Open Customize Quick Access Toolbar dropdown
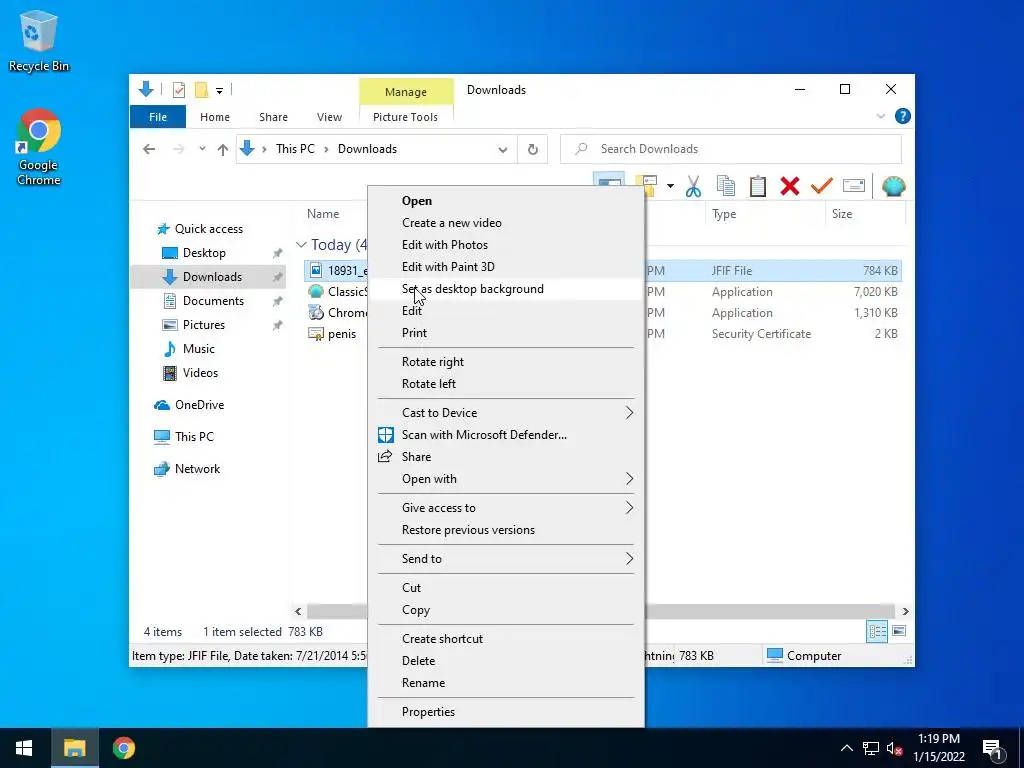This screenshot has width=1024, height=768. click(x=219, y=91)
